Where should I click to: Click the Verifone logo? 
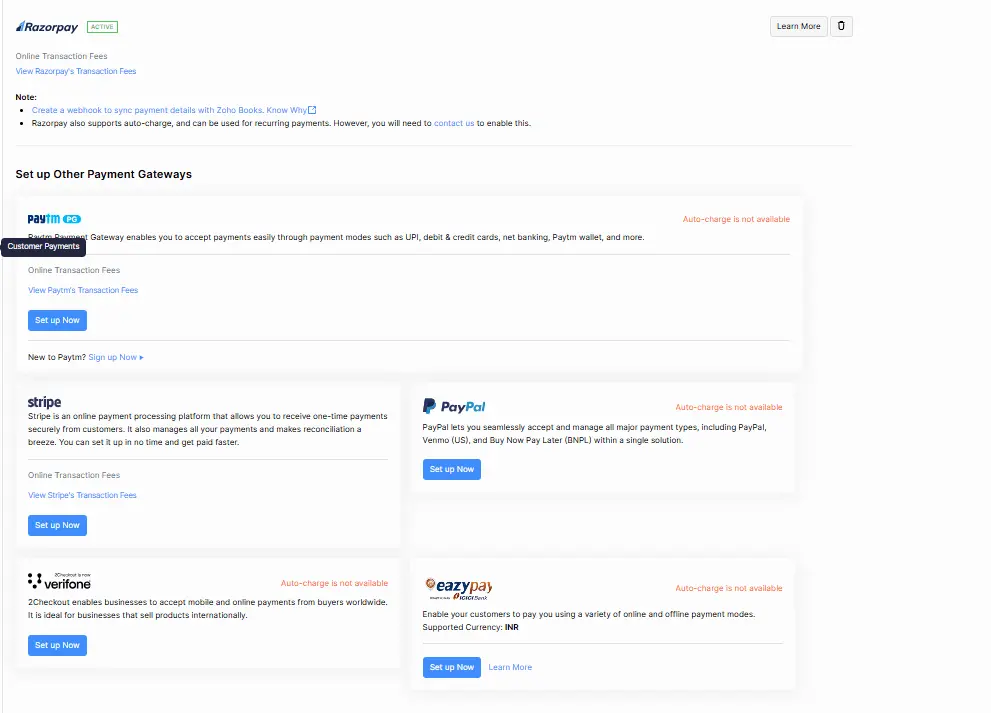(60, 581)
